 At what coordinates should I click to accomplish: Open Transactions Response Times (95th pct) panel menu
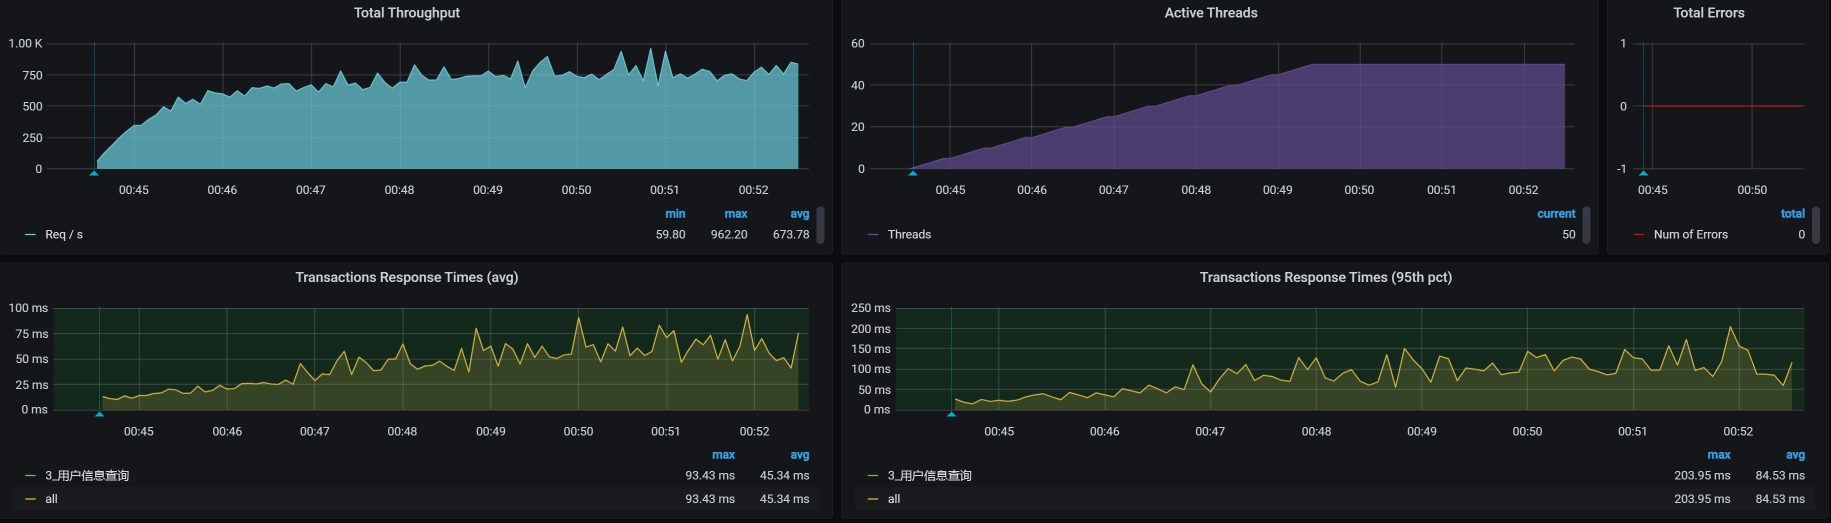click(1325, 277)
